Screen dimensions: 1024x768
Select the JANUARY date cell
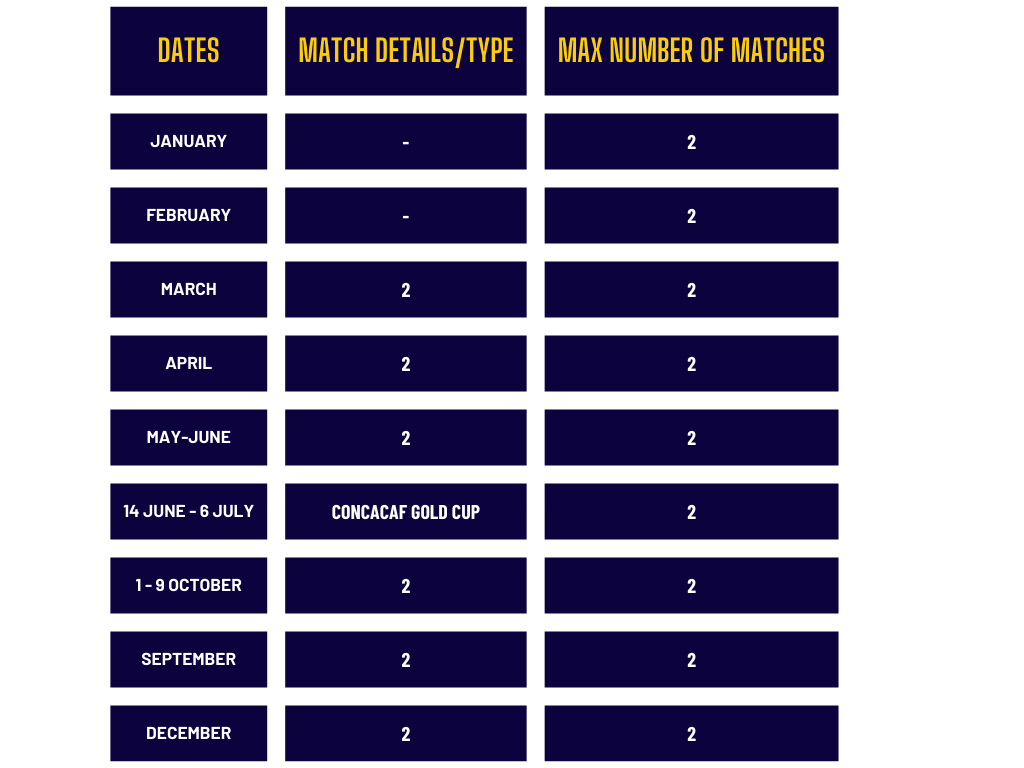coord(188,142)
